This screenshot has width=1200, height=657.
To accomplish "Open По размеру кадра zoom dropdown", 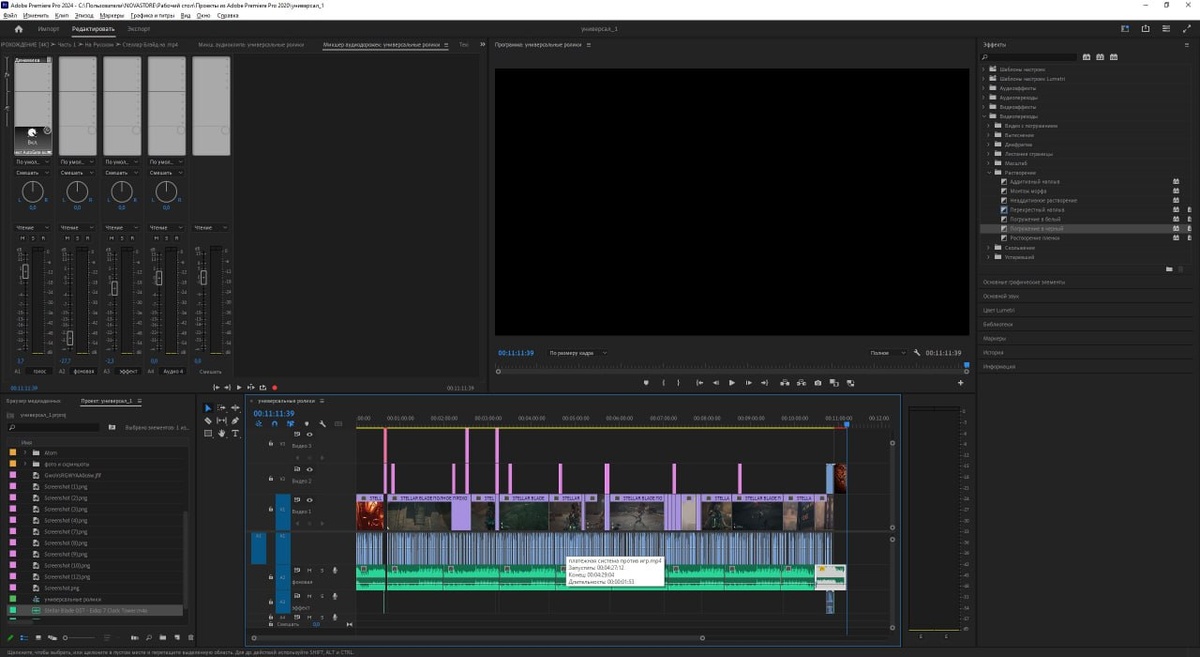I will click(x=578, y=353).
